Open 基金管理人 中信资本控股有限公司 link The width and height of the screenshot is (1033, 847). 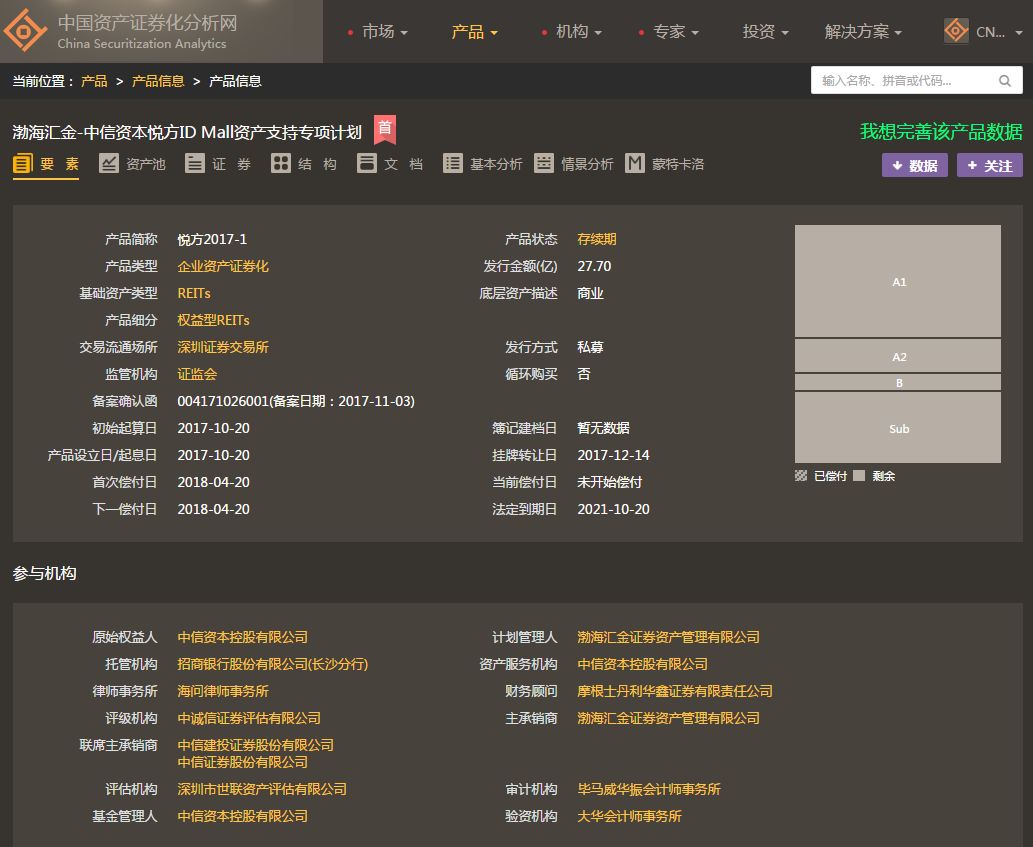click(x=242, y=816)
